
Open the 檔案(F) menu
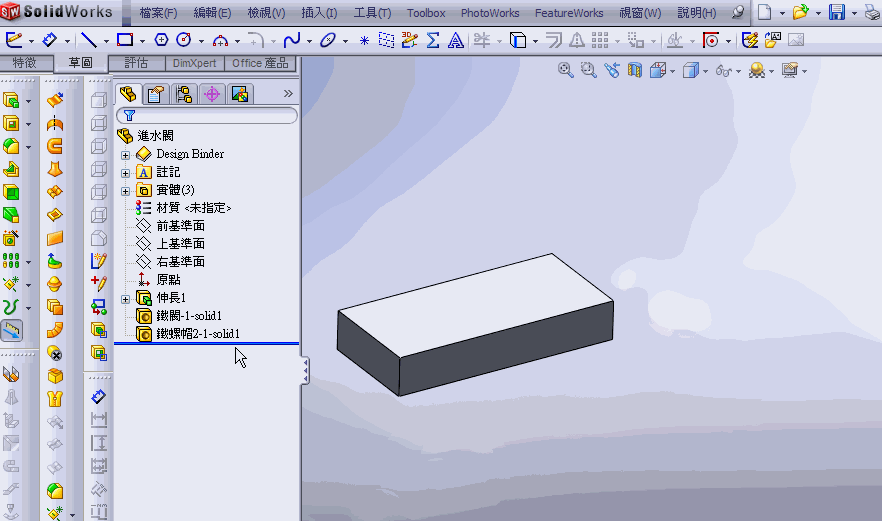158,12
